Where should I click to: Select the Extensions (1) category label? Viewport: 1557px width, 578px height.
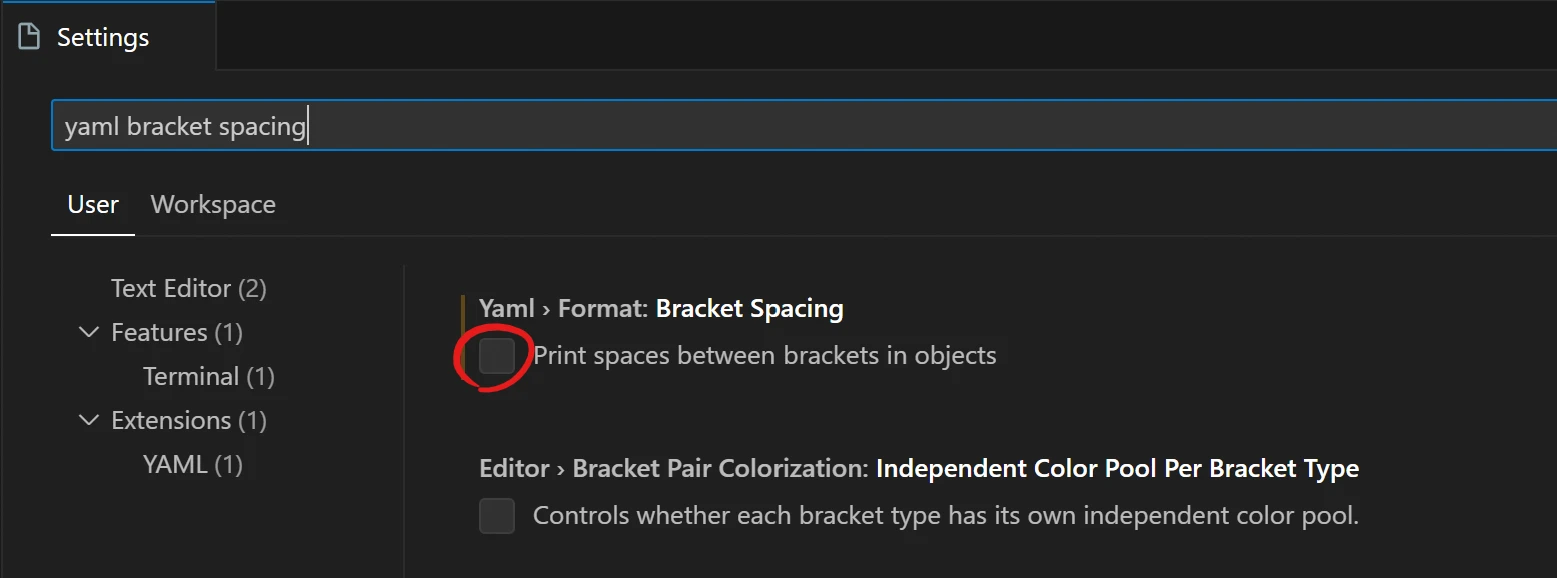click(x=189, y=421)
